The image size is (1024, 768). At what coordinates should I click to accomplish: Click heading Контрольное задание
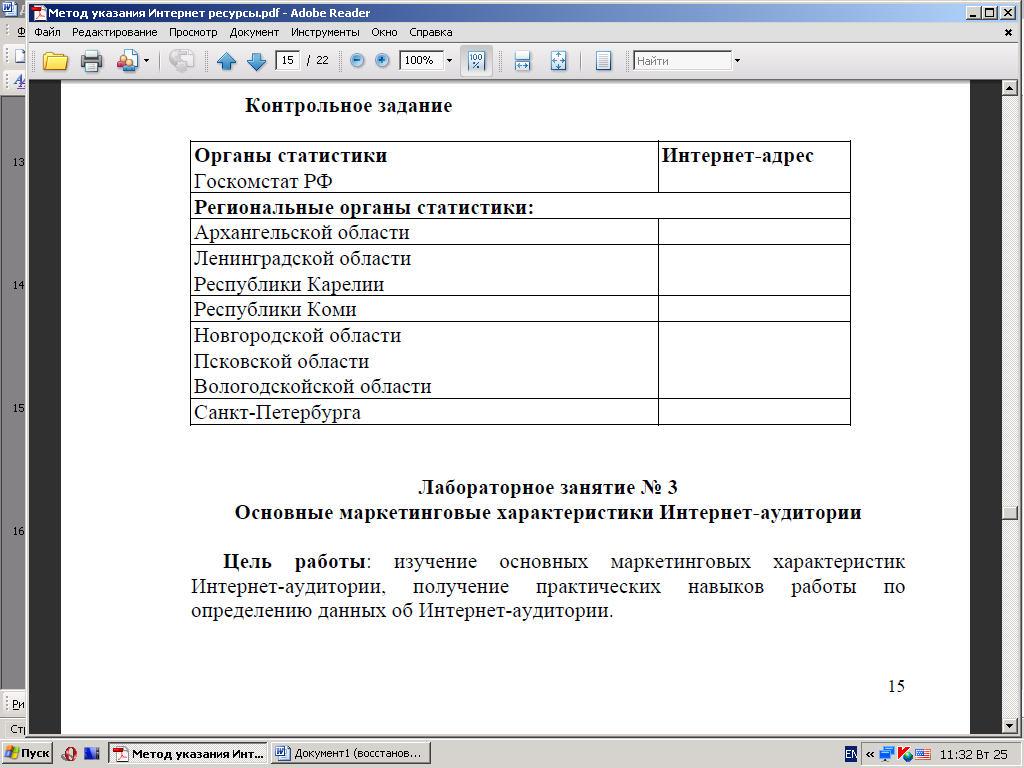348,105
